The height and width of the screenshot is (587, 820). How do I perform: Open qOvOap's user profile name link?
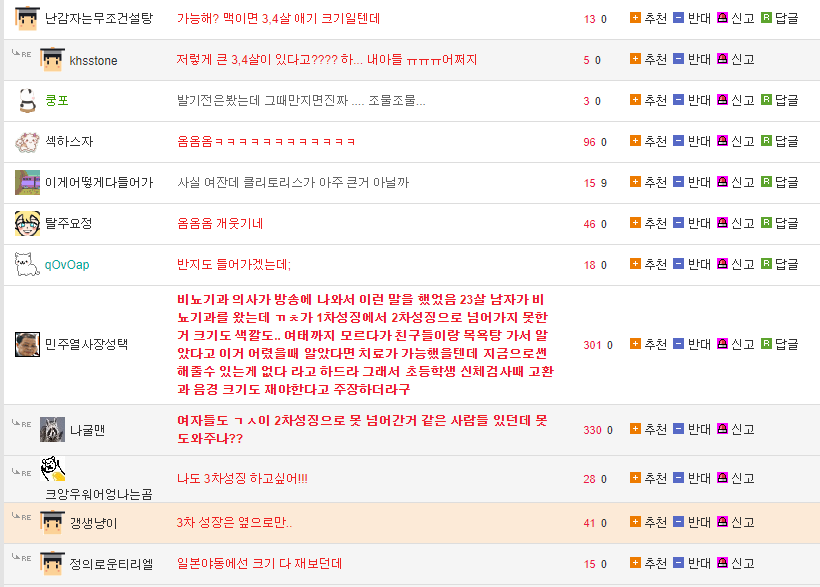pyautogui.click(x=67, y=265)
